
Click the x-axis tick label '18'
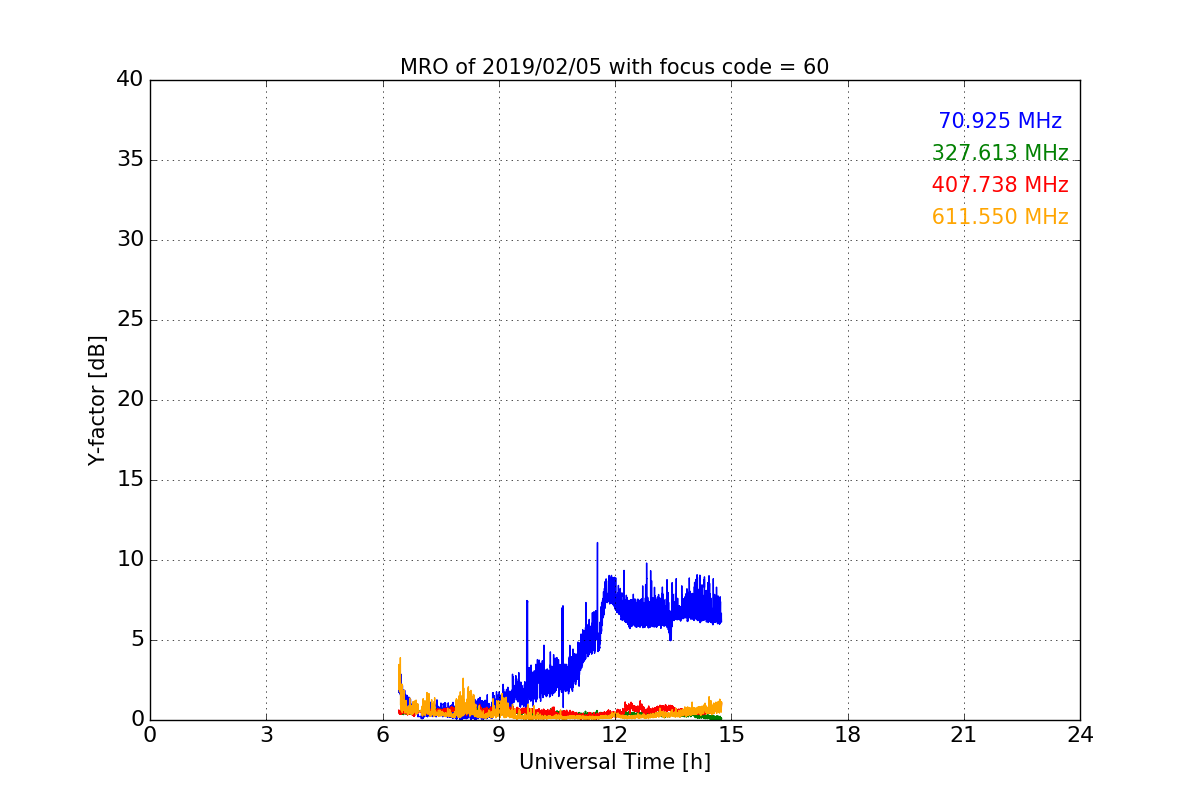coord(848,735)
